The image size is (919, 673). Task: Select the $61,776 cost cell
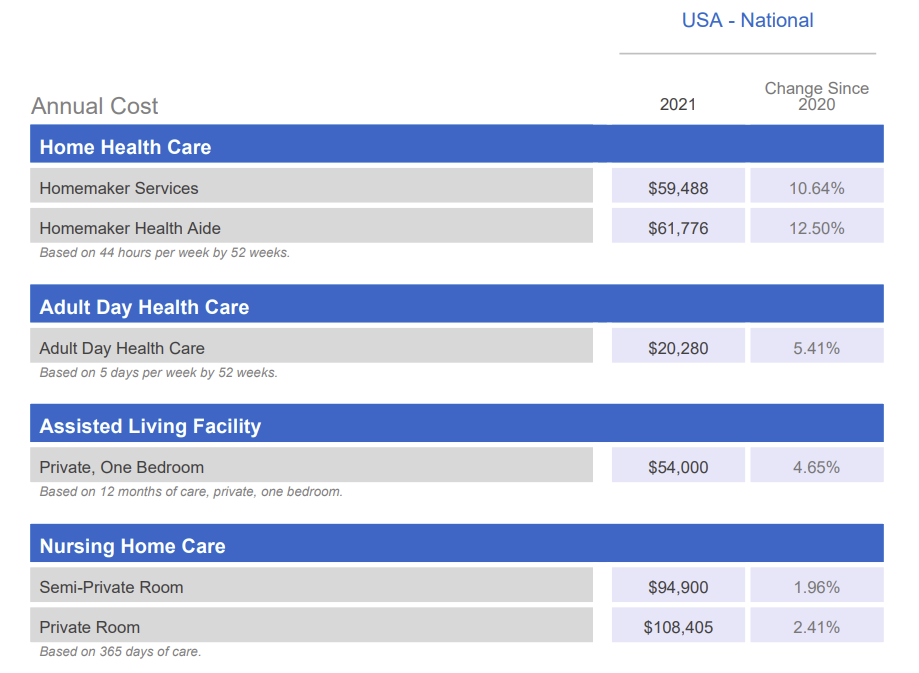[678, 226]
